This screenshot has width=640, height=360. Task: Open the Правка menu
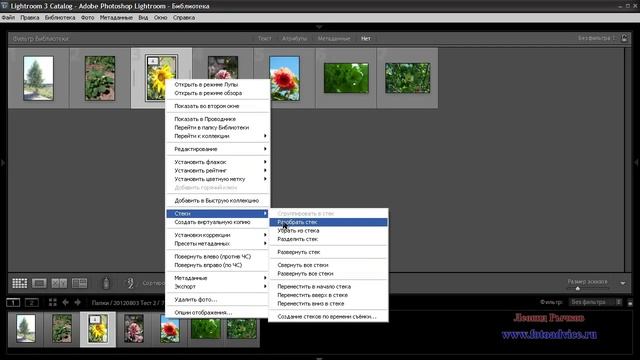point(30,18)
